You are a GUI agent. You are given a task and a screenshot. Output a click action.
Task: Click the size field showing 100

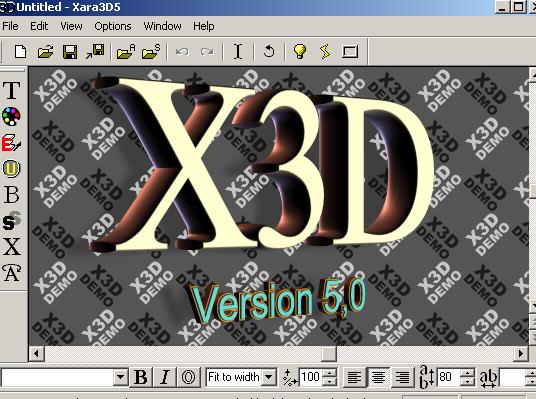pyautogui.click(x=311, y=377)
